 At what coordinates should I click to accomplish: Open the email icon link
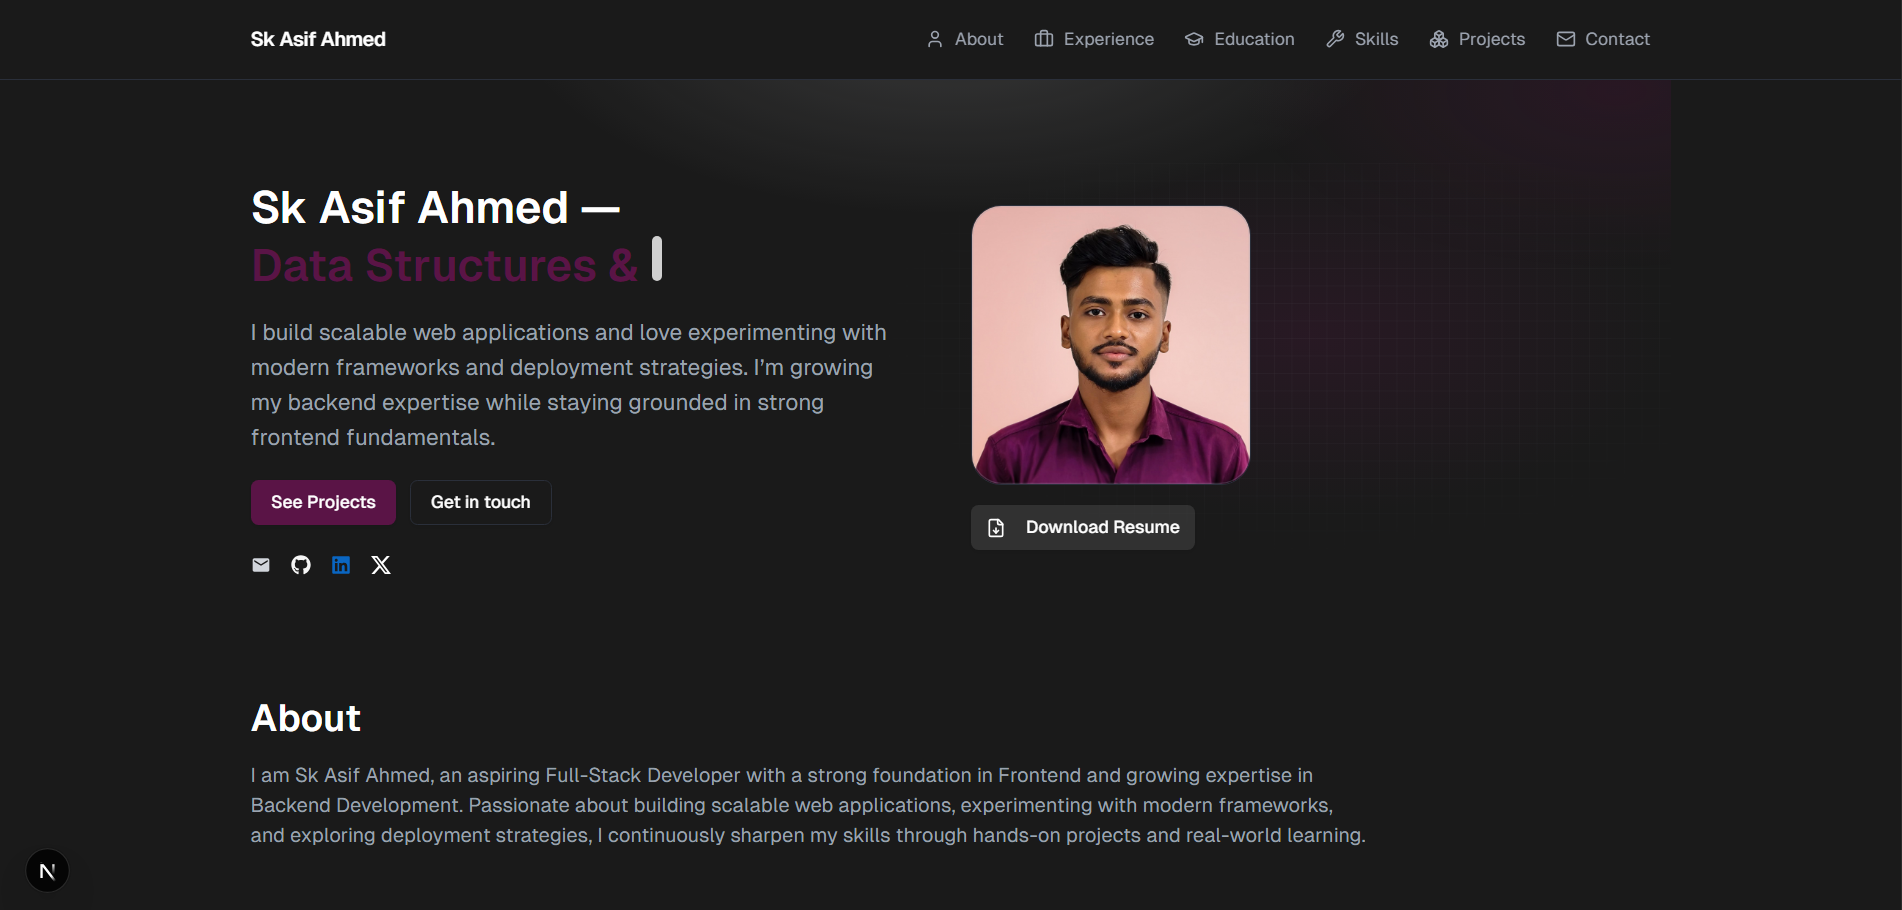pos(261,565)
